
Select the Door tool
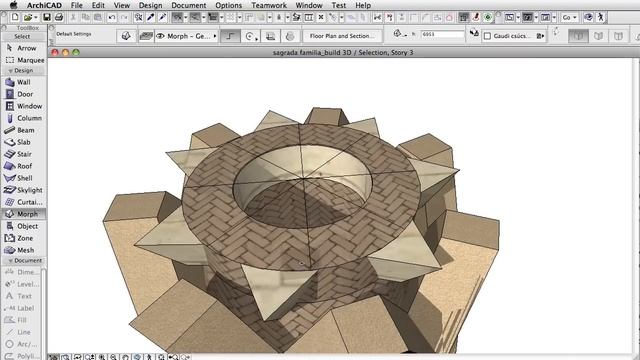click(24, 94)
